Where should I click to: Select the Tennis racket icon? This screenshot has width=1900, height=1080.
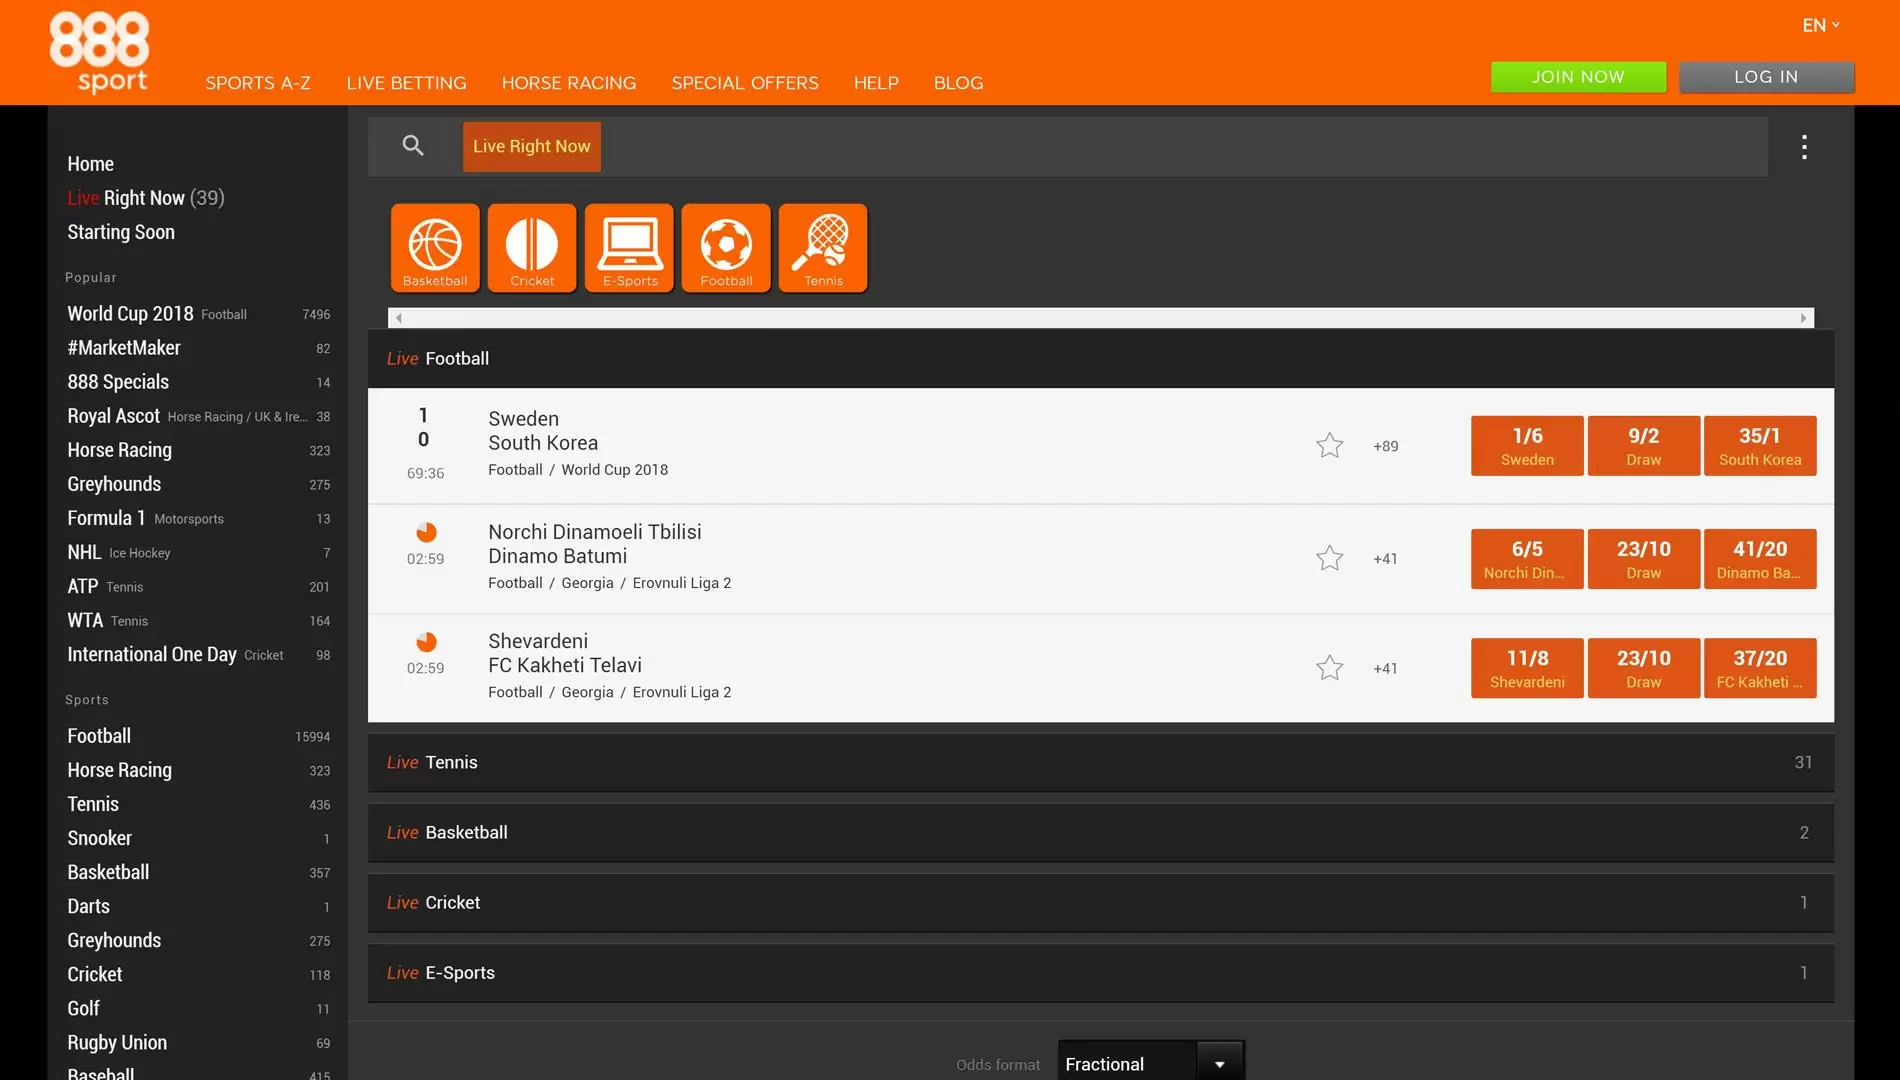(x=823, y=248)
